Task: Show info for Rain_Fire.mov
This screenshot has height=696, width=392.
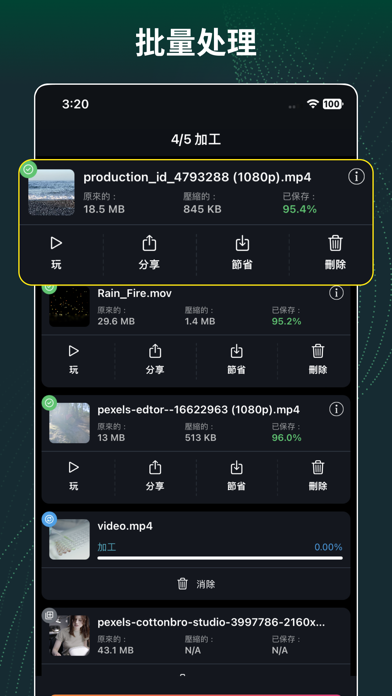Action: point(336,293)
